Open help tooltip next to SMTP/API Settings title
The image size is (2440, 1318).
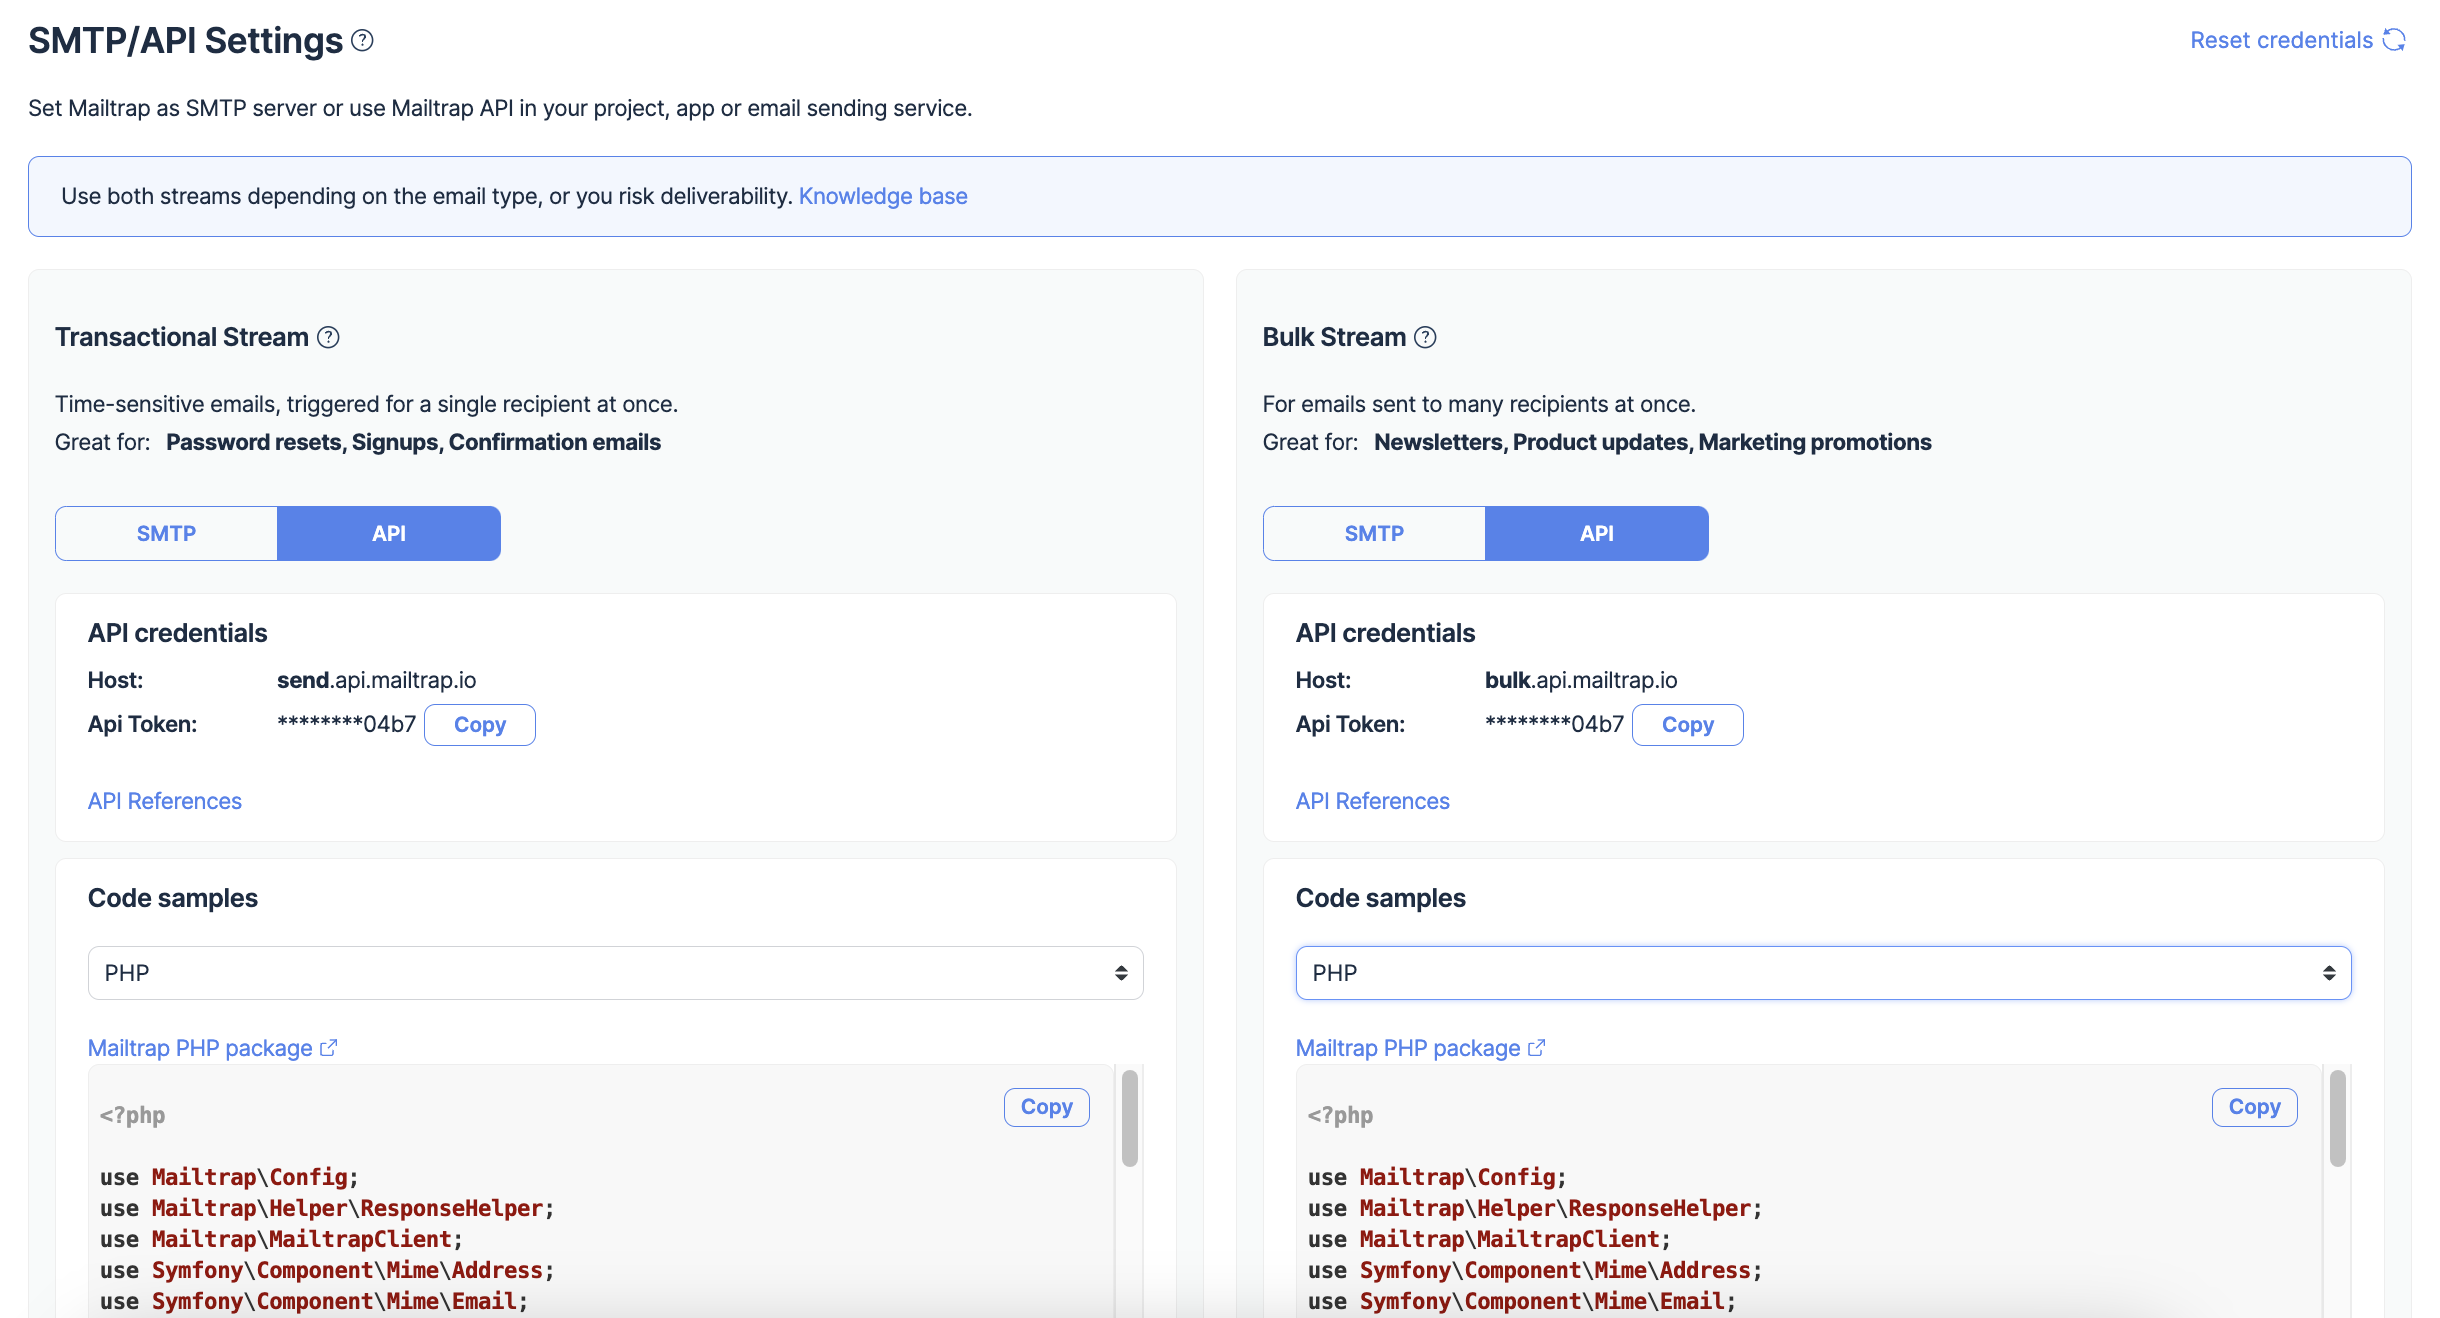363,41
